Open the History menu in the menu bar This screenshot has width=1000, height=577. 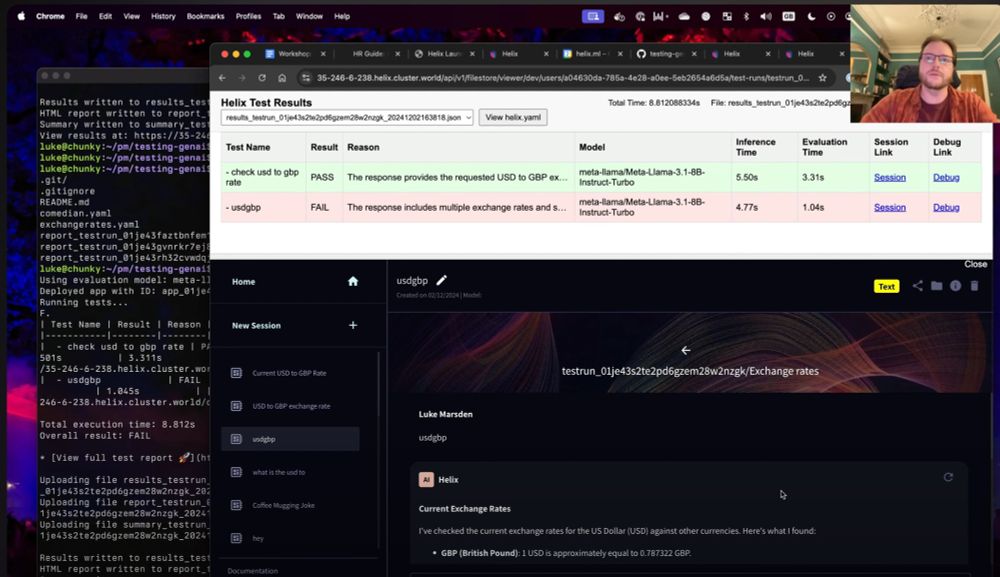click(163, 17)
